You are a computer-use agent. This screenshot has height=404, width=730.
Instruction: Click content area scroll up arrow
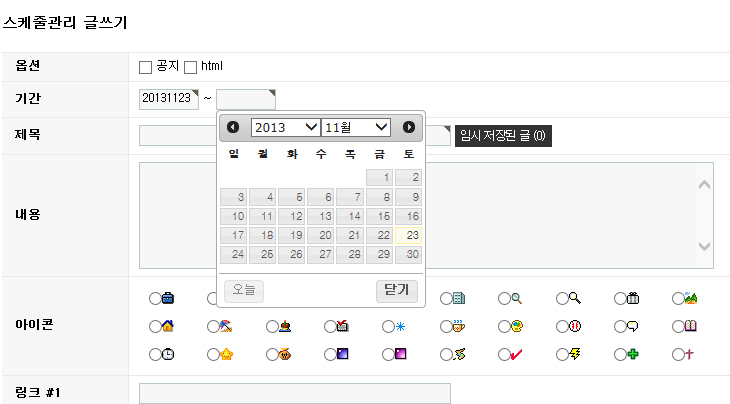(704, 185)
